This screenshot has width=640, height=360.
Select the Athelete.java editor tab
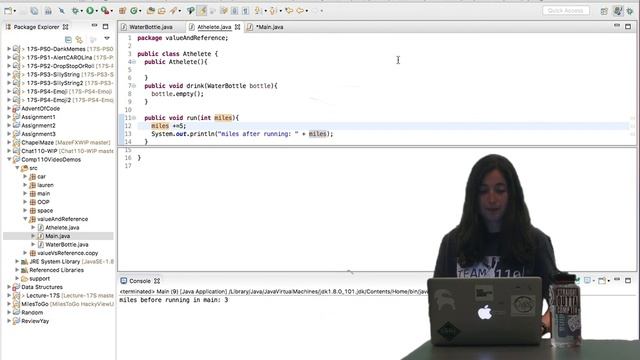tap(214, 27)
